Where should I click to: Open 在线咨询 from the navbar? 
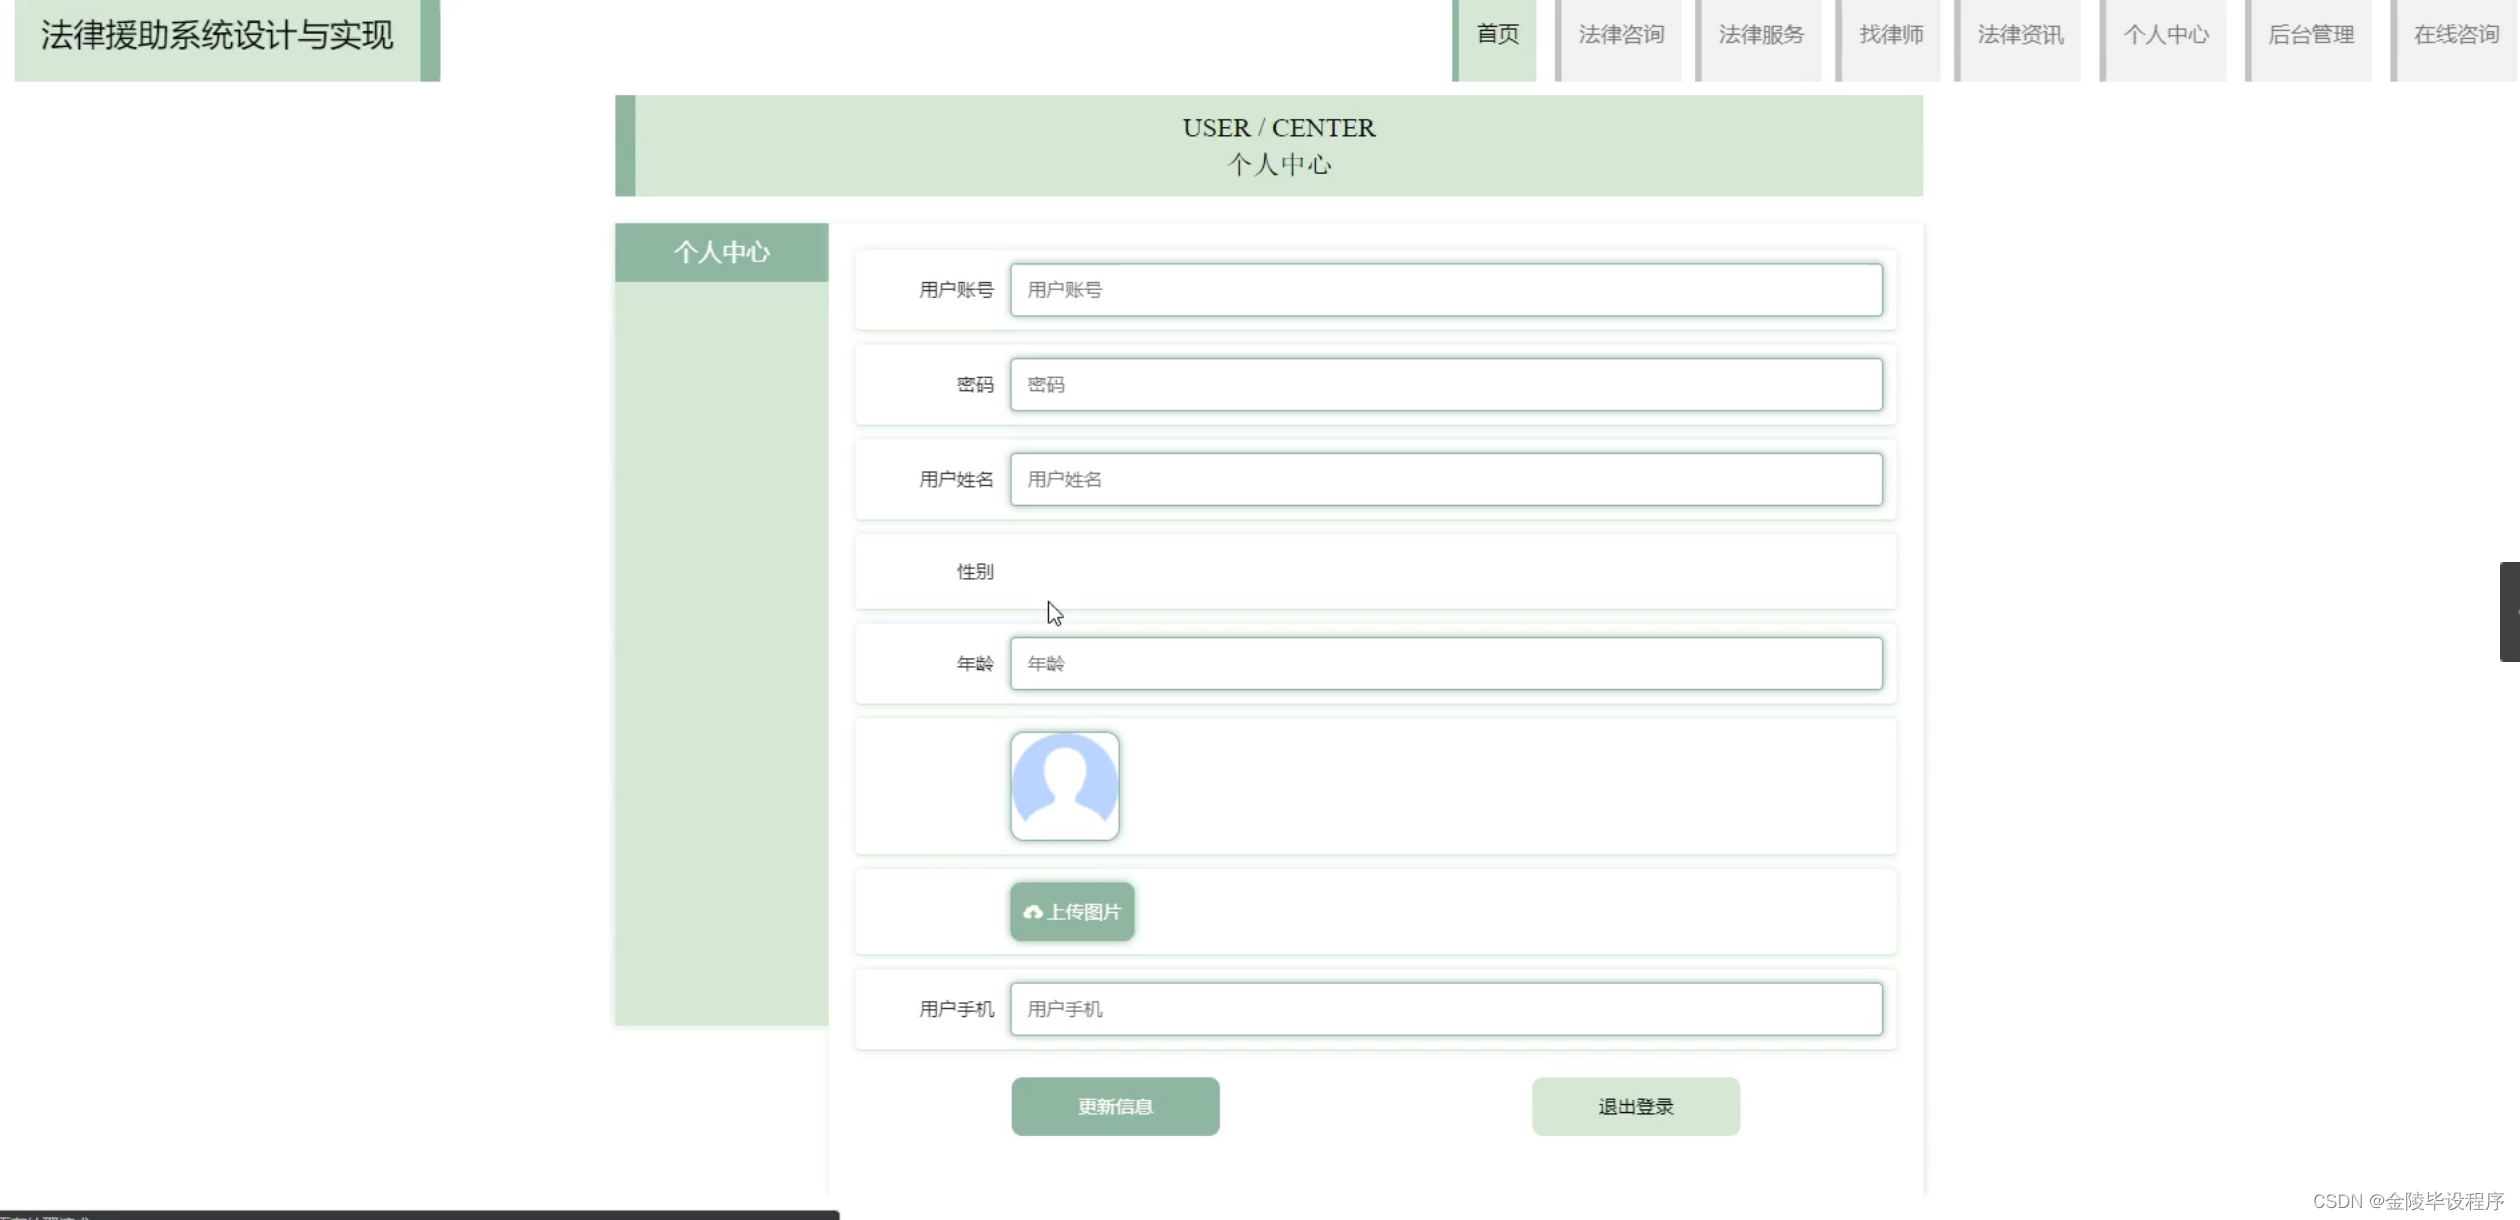pyautogui.click(x=2456, y=35)
